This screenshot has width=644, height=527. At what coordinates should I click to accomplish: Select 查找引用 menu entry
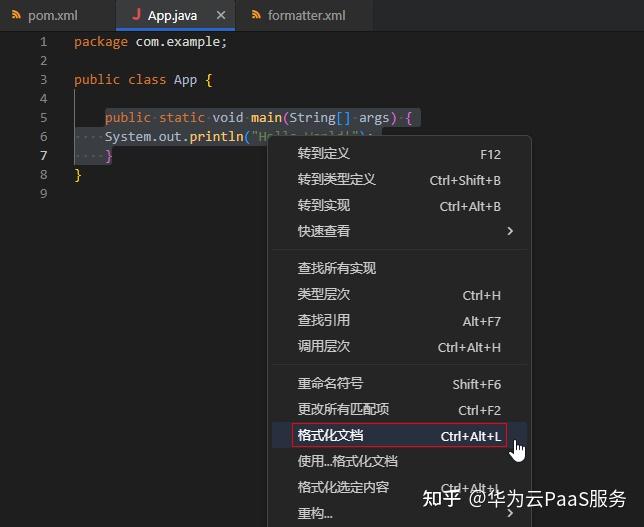click(399, 321)
